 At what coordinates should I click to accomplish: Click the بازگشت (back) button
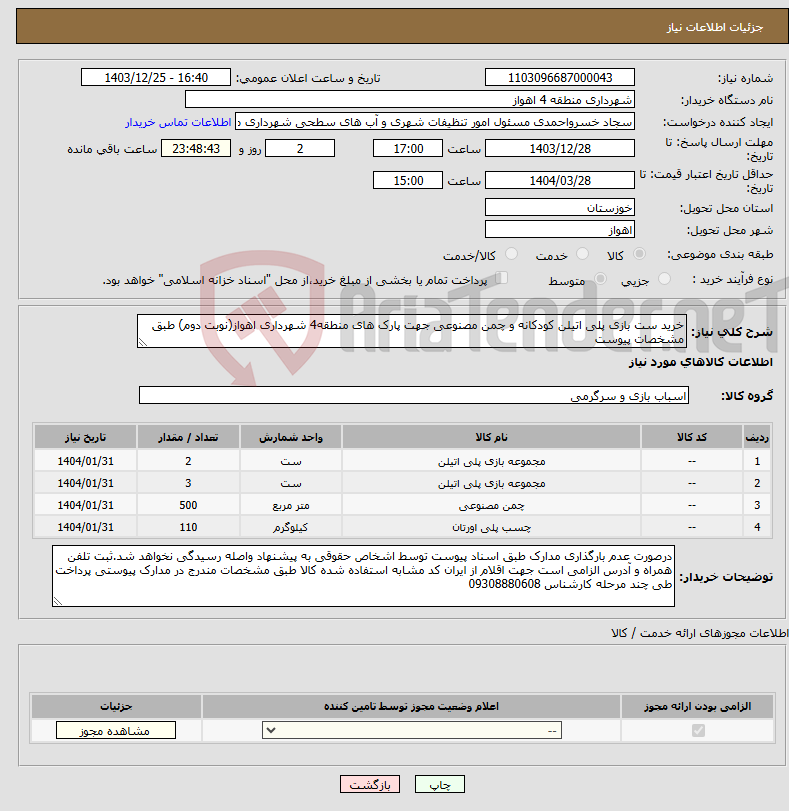click(370, 784)
